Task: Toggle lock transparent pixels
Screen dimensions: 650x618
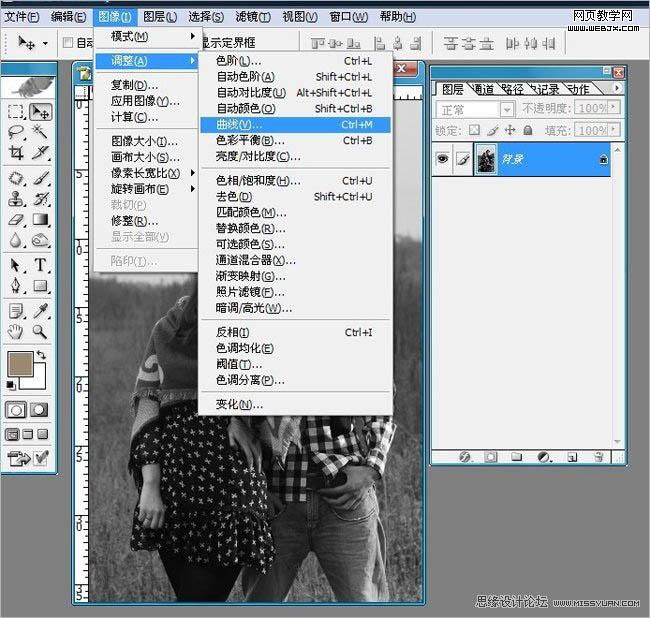Action: click(474, 131)
